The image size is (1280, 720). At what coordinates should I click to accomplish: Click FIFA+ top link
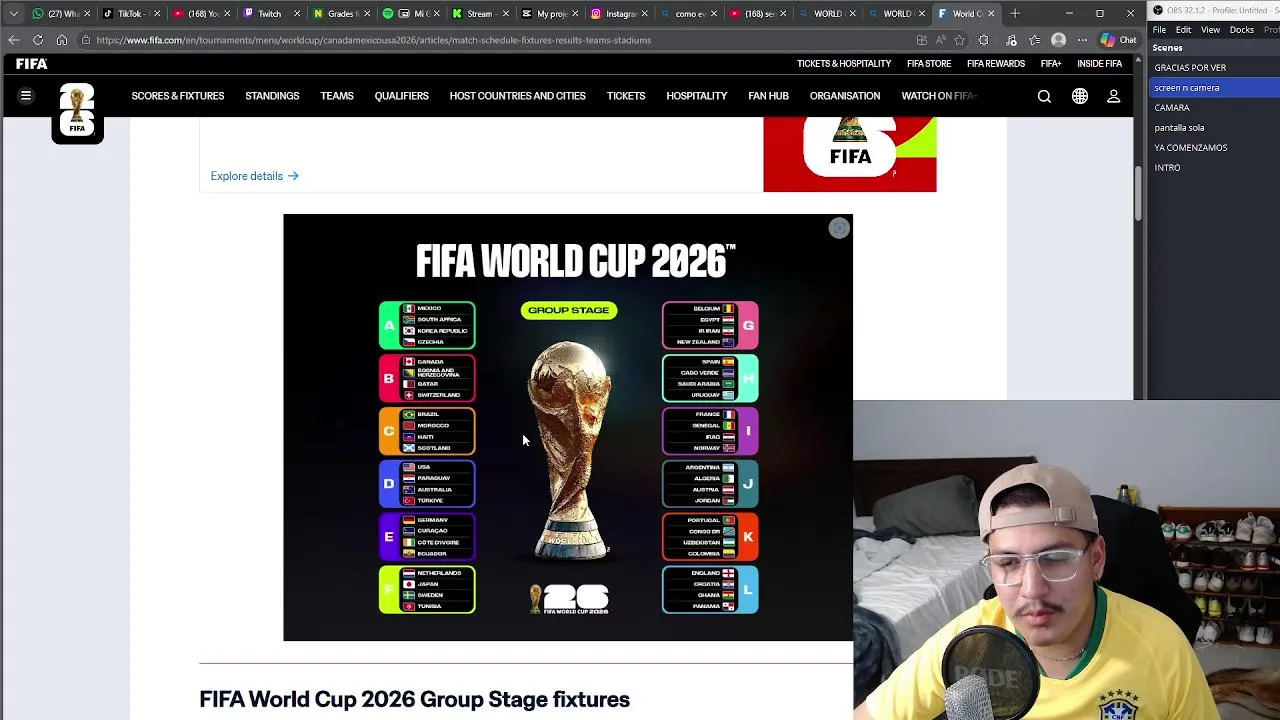[x=1051, y=64]
